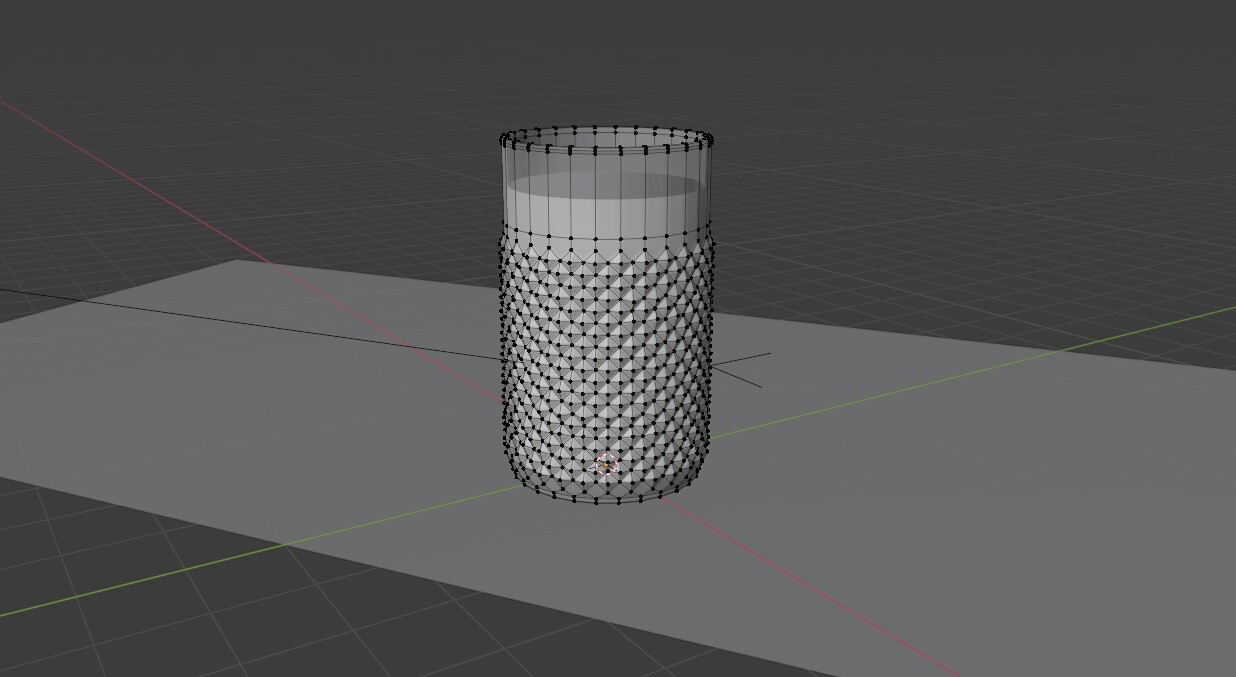
Task: Select a vertex on the cylinder's top rim
Action: [x=597, y=128]
